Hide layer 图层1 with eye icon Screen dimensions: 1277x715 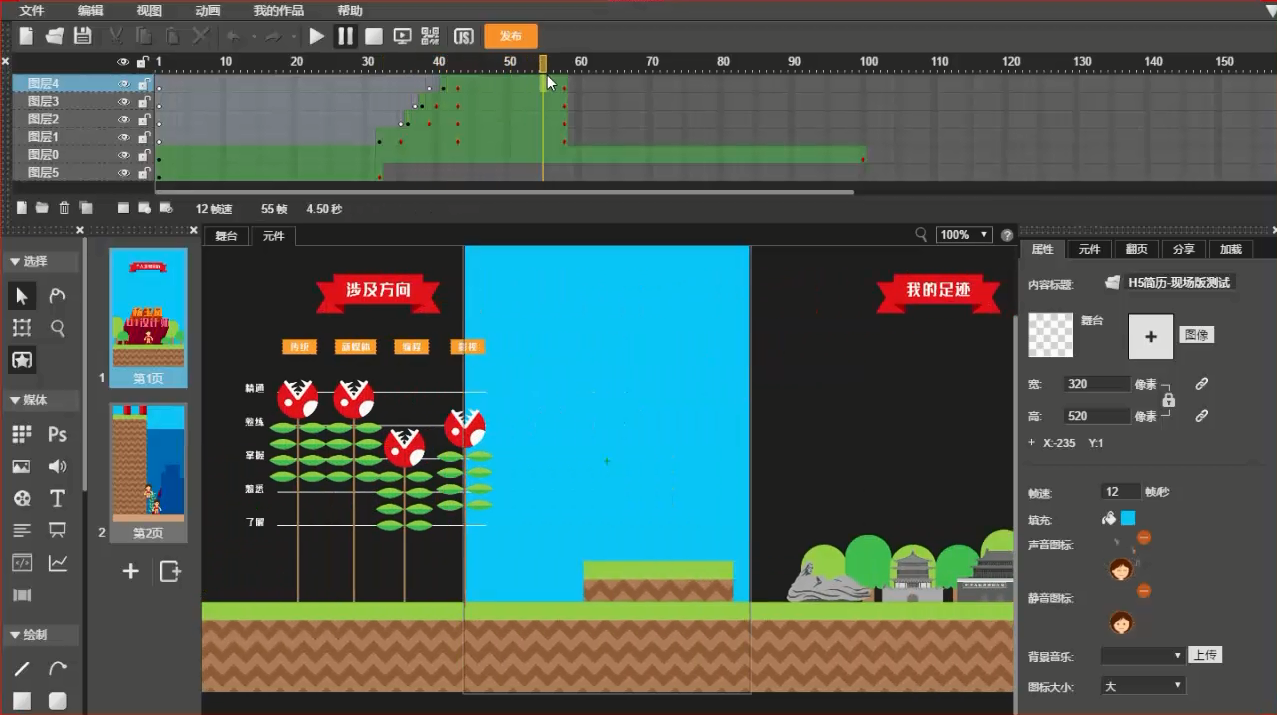pyautogui.click(x=124, y=137)
